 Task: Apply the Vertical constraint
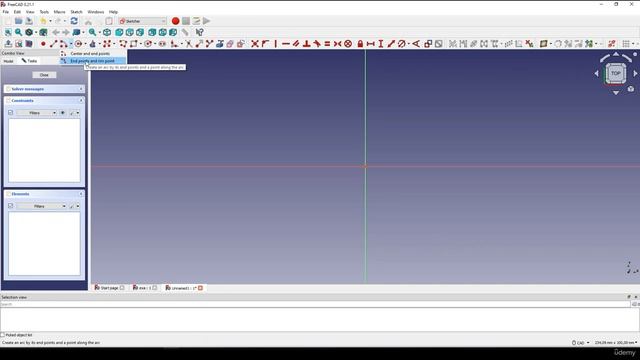click(276, 44)
